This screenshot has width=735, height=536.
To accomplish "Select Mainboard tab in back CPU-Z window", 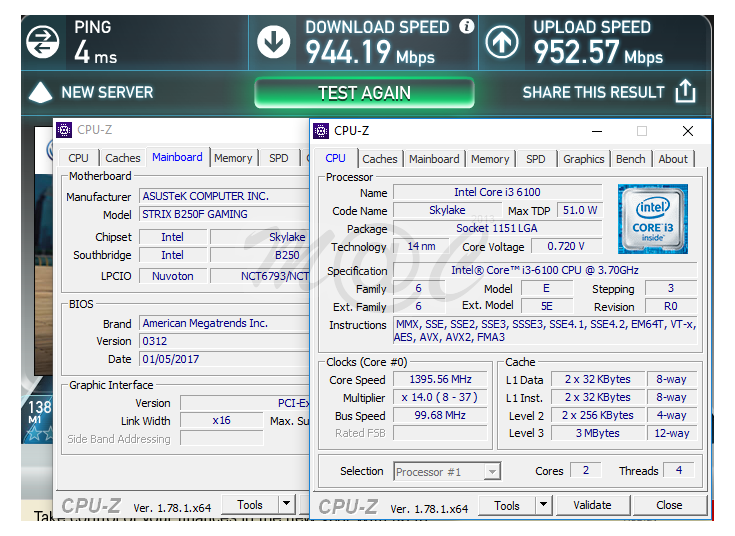I will click(177, 157).
